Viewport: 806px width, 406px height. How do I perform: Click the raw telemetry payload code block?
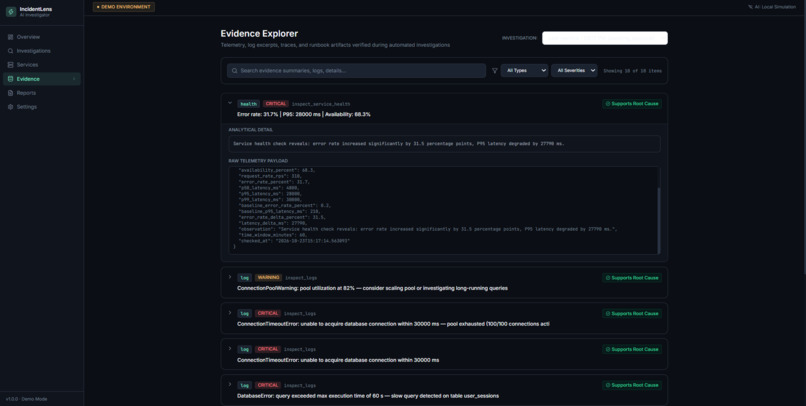click(x=444, y=210)
